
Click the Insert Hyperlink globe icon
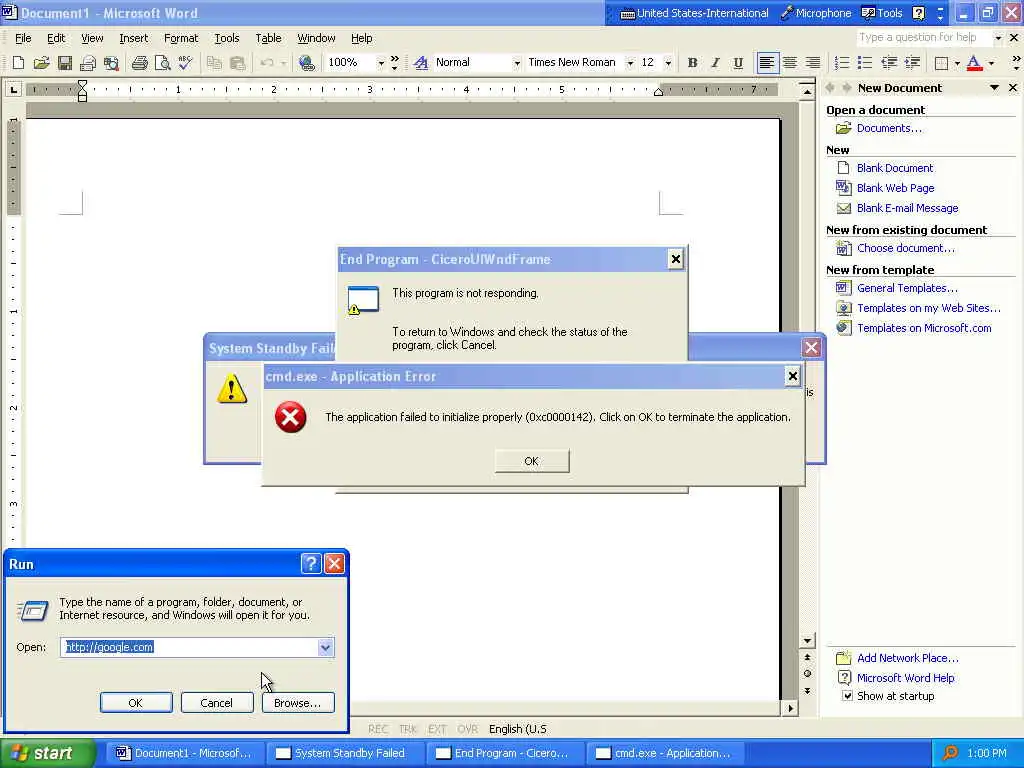(x=306, y=63)
